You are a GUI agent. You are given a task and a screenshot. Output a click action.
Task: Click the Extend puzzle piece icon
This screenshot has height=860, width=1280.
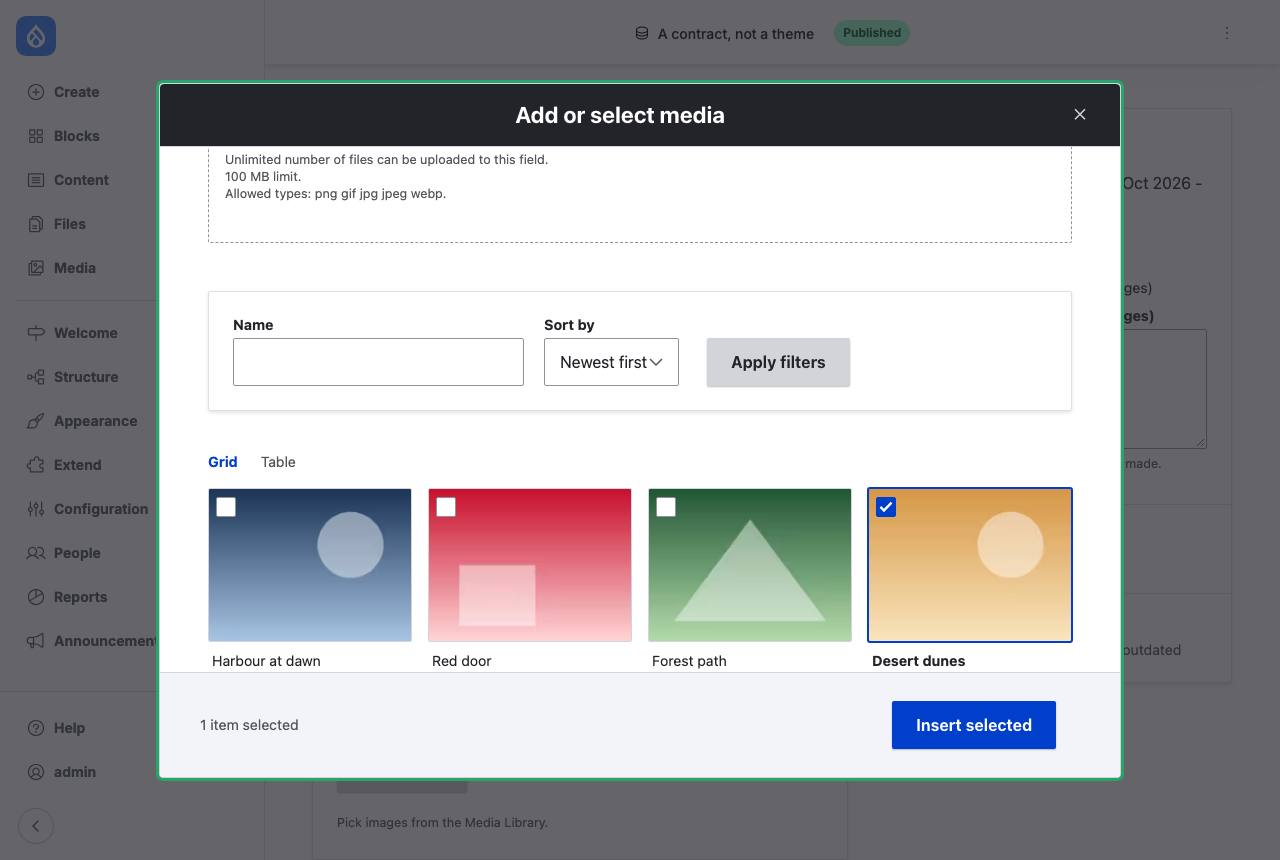[36, 465]
